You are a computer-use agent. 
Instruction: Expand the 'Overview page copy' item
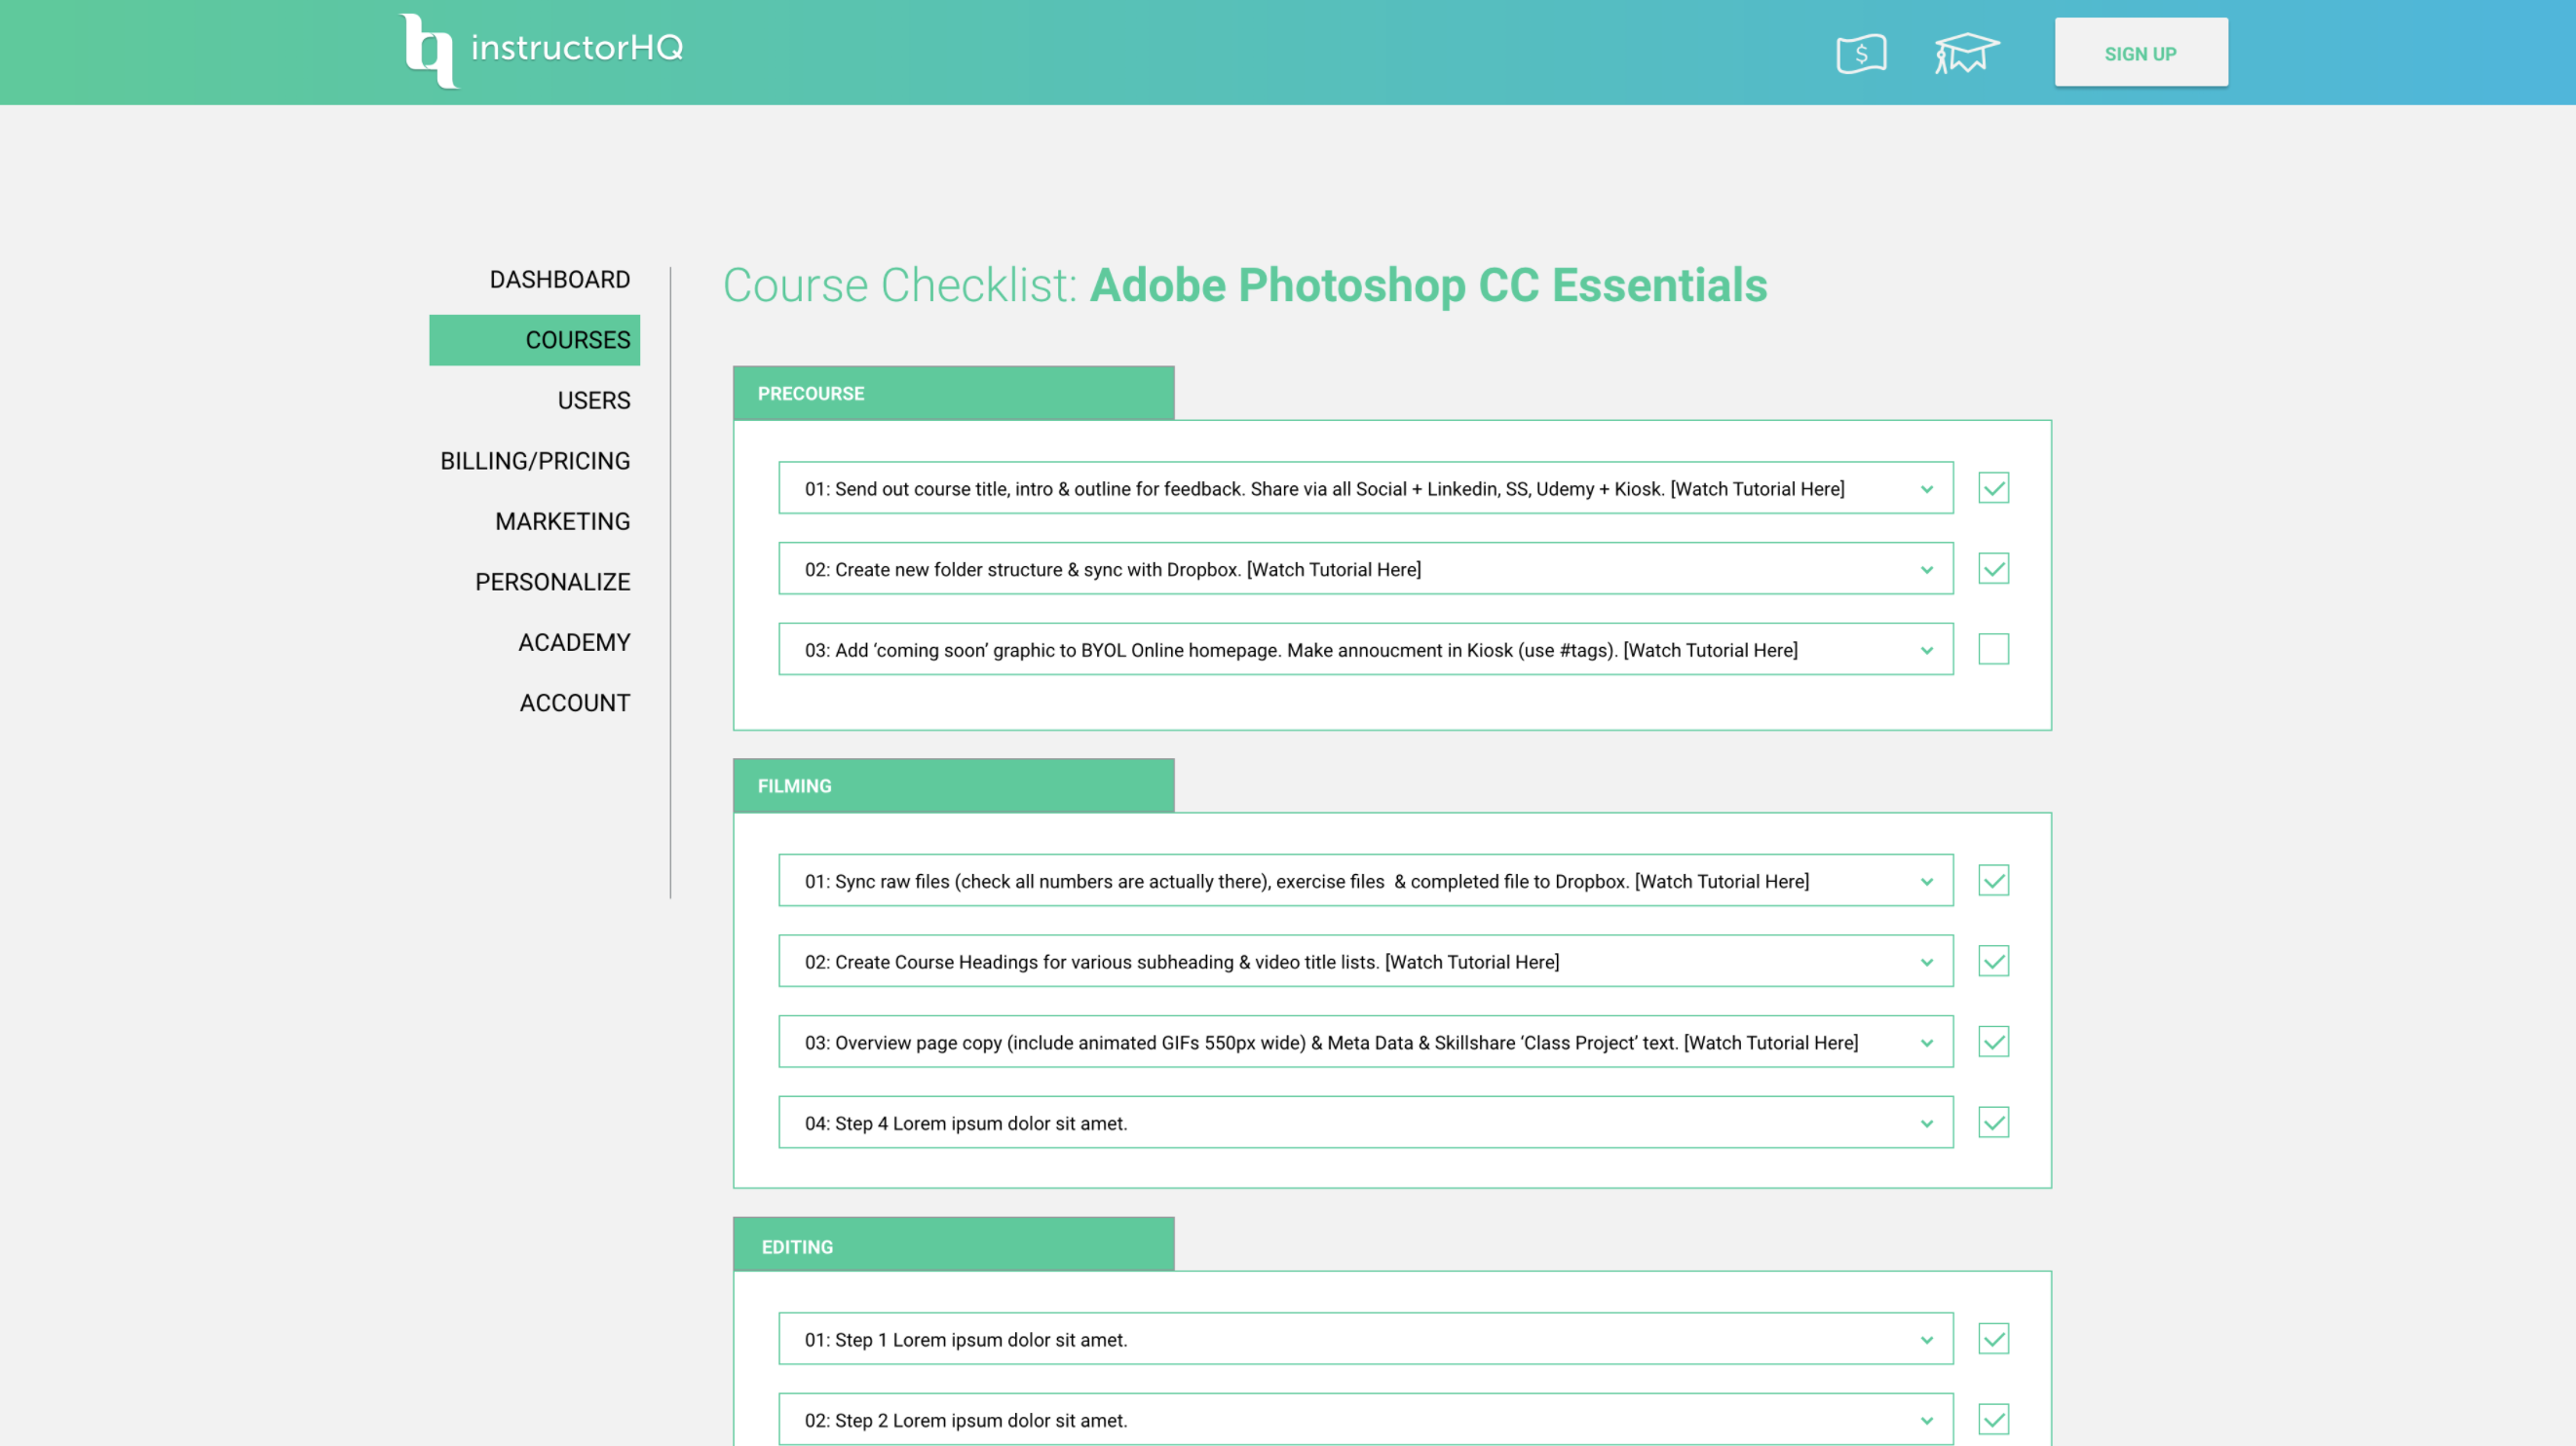coord(1929,1041)
